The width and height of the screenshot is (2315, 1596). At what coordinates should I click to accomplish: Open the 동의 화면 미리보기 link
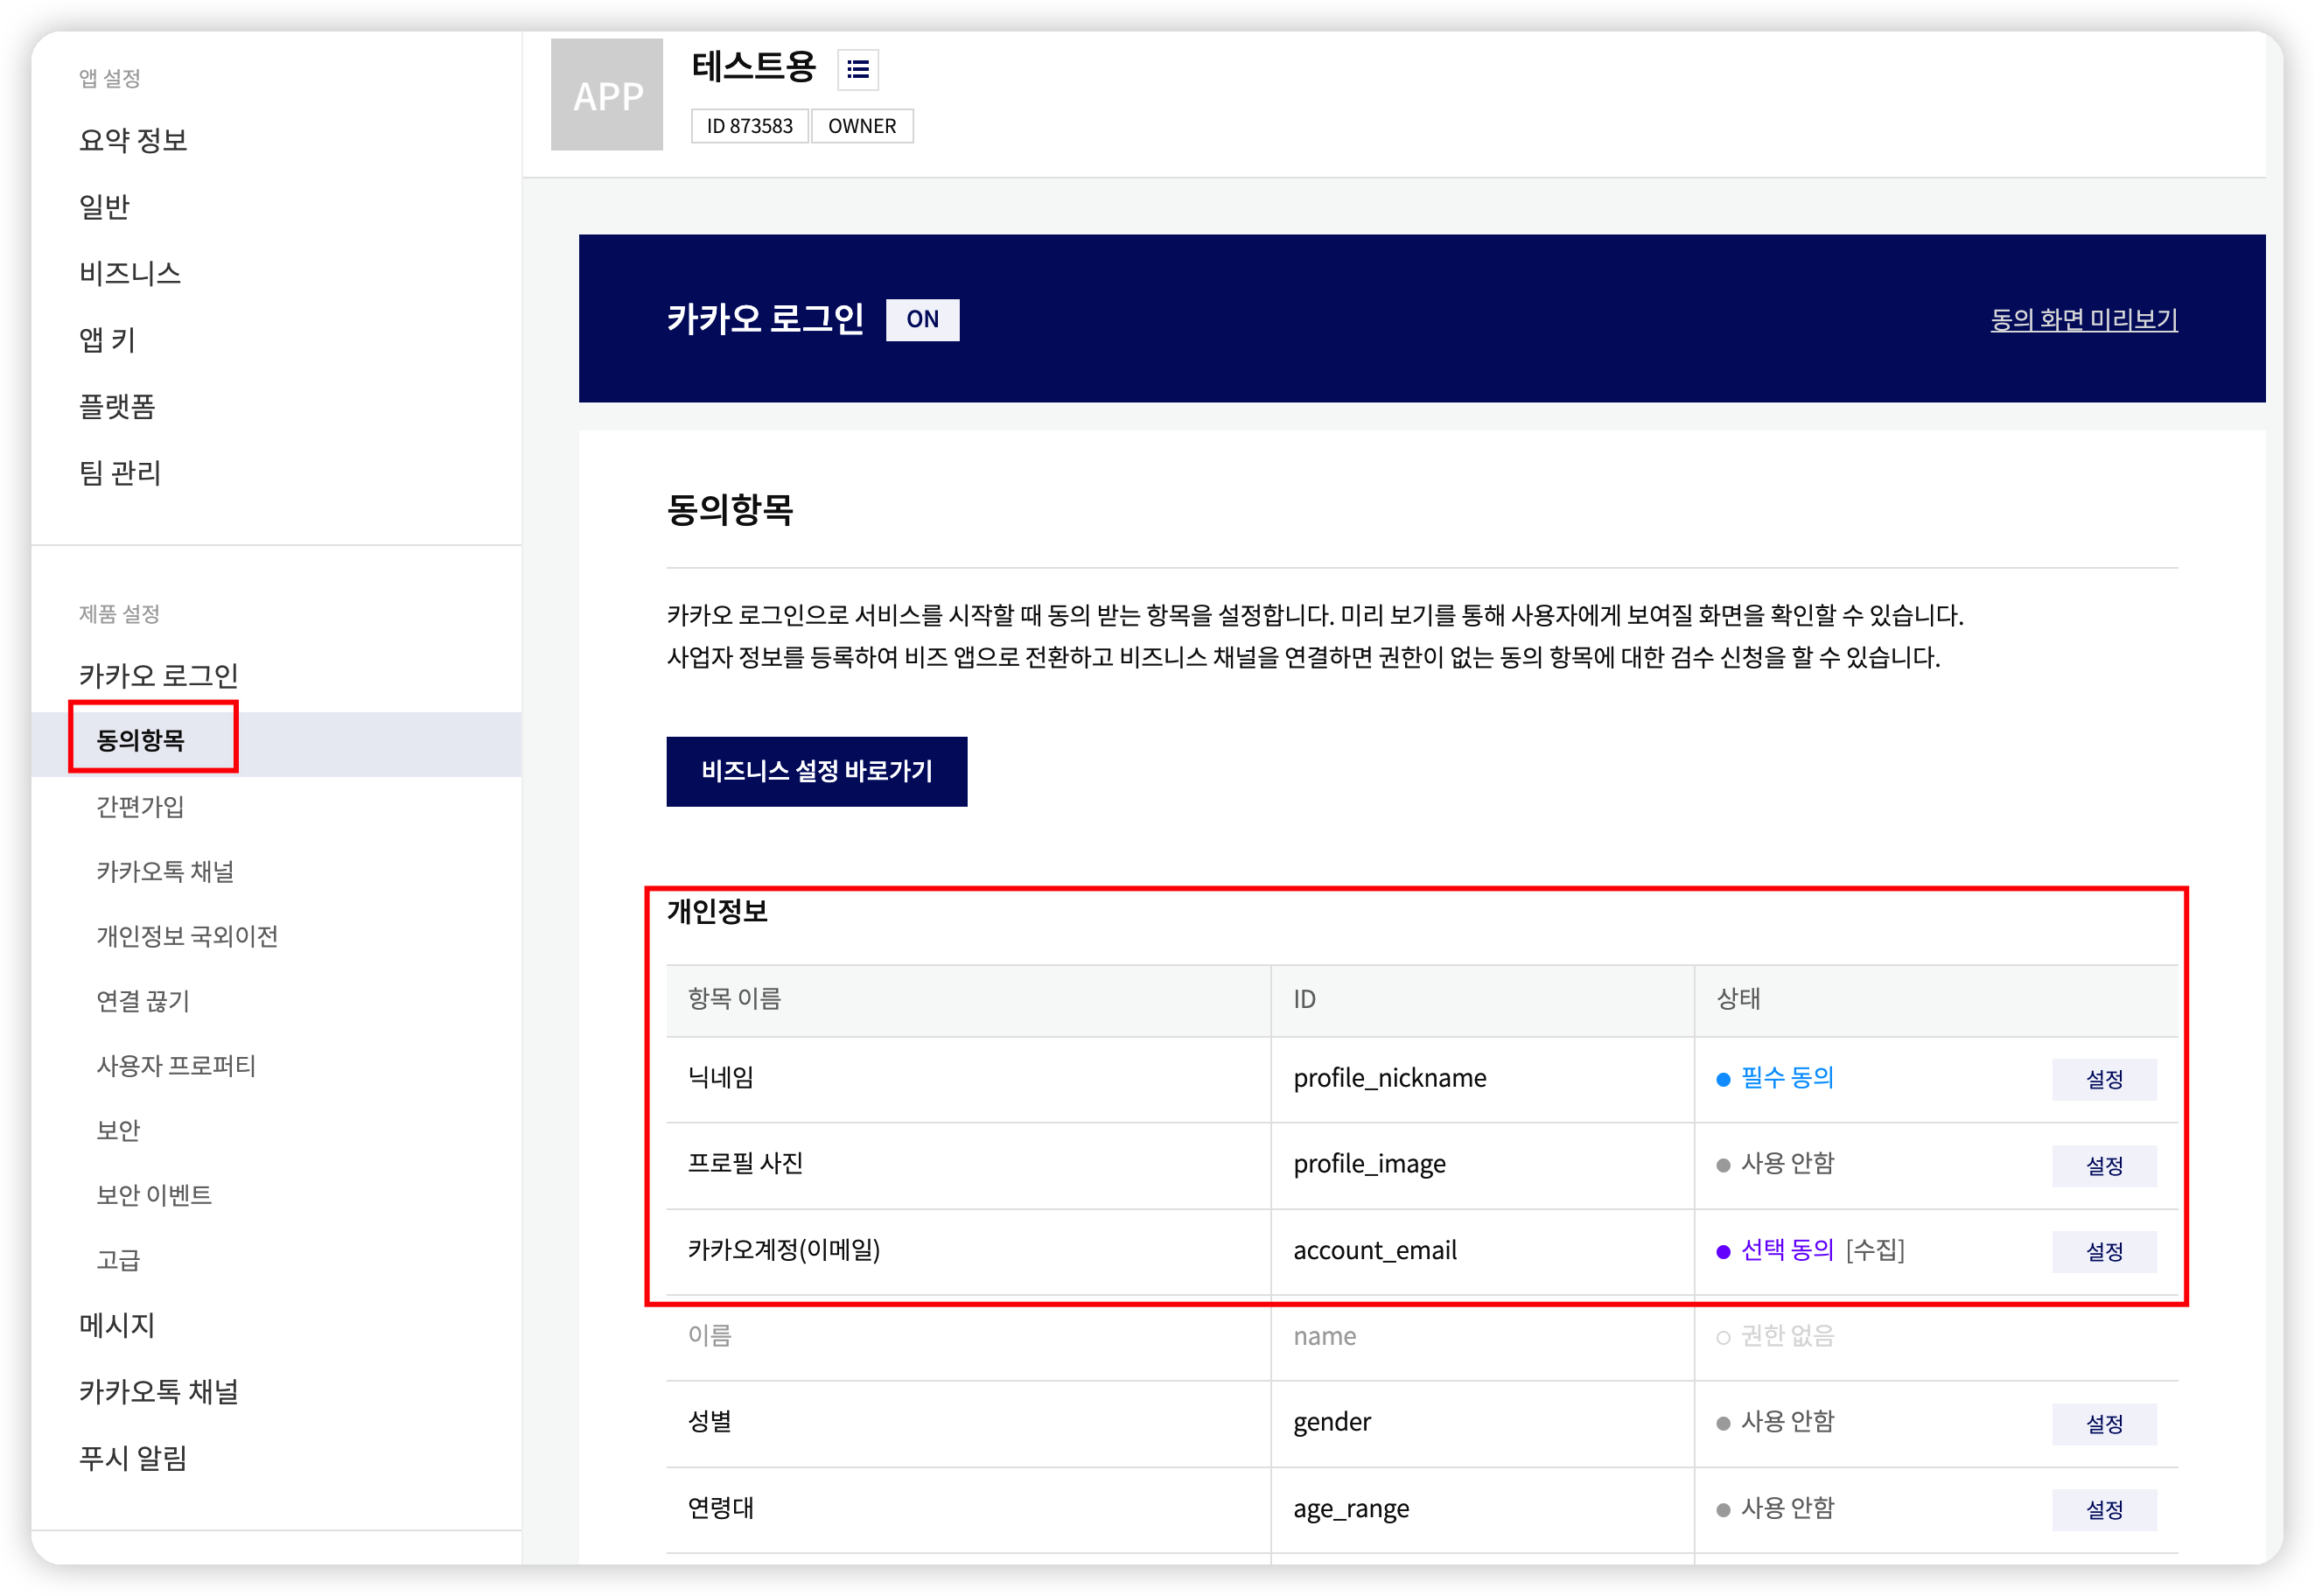click(x=2083, y=319)
